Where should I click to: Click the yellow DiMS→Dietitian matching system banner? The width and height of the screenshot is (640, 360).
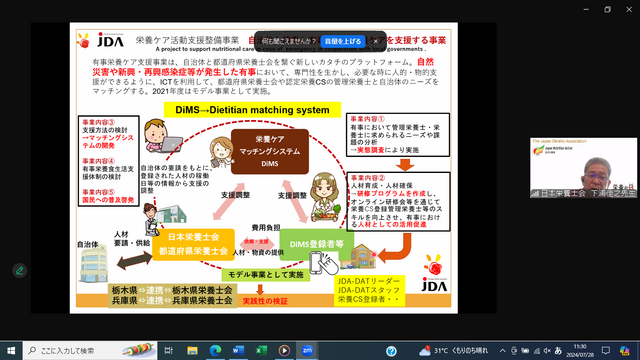(252, 110)
